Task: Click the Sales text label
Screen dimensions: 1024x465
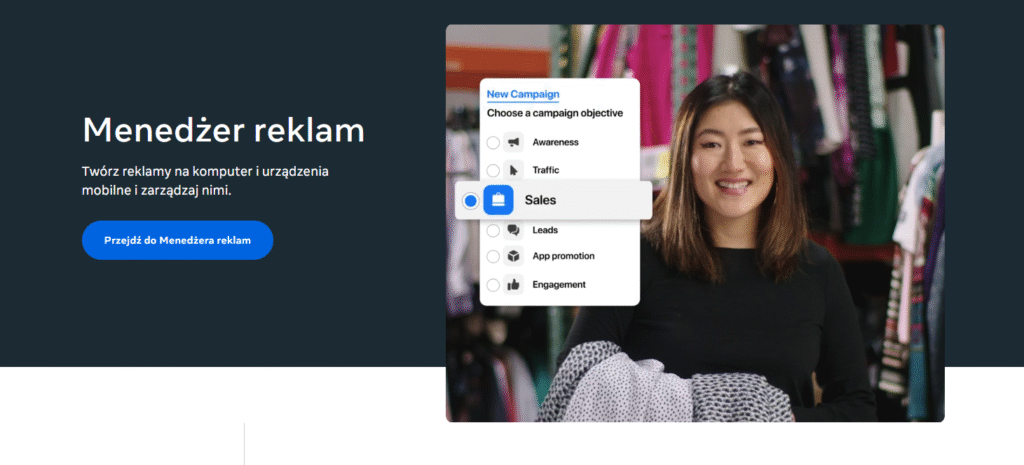Action: pyautogui.click(x=540, y=200)
